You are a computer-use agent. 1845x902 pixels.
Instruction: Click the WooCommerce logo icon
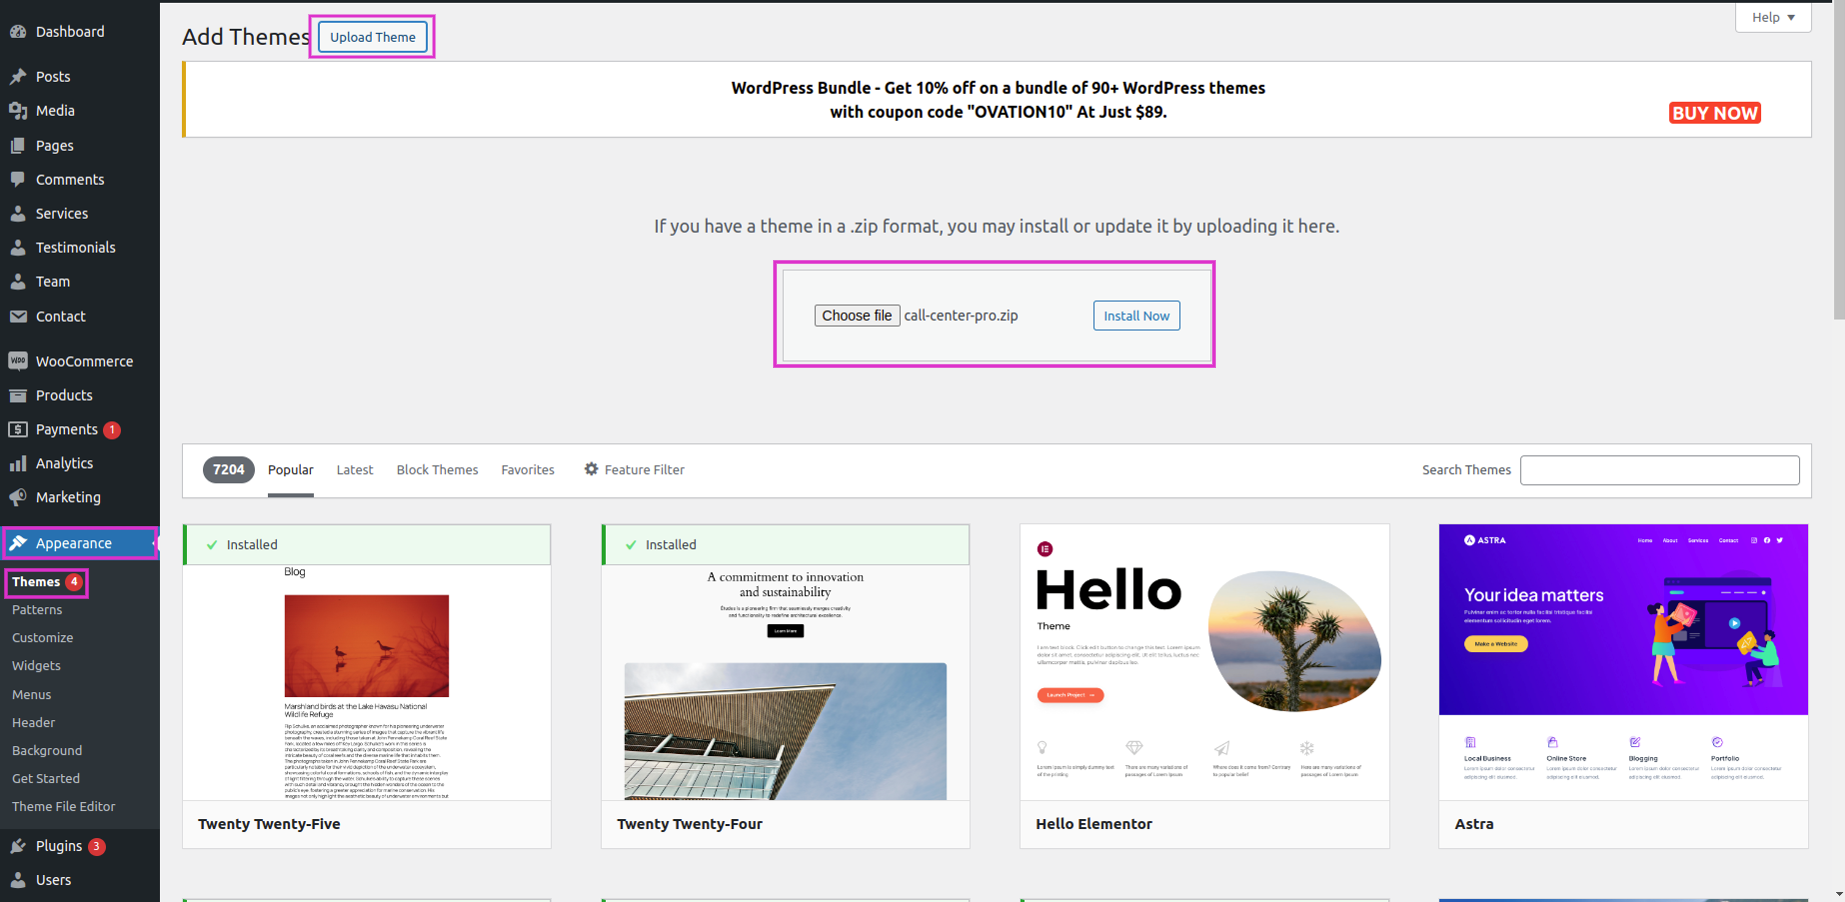pos(18,361)
